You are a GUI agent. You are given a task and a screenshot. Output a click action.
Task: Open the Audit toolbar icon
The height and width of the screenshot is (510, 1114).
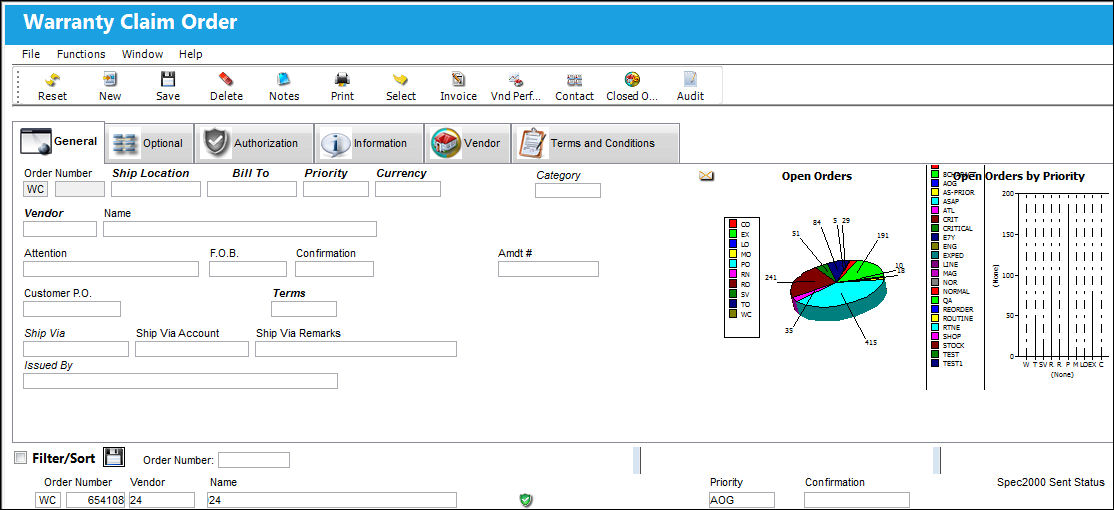coord(691,87)
